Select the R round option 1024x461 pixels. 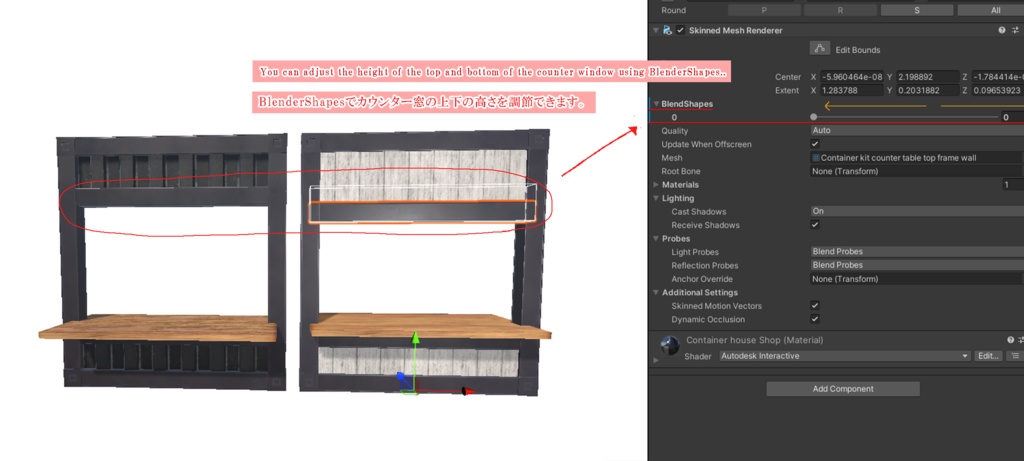(x=840, y=10)
